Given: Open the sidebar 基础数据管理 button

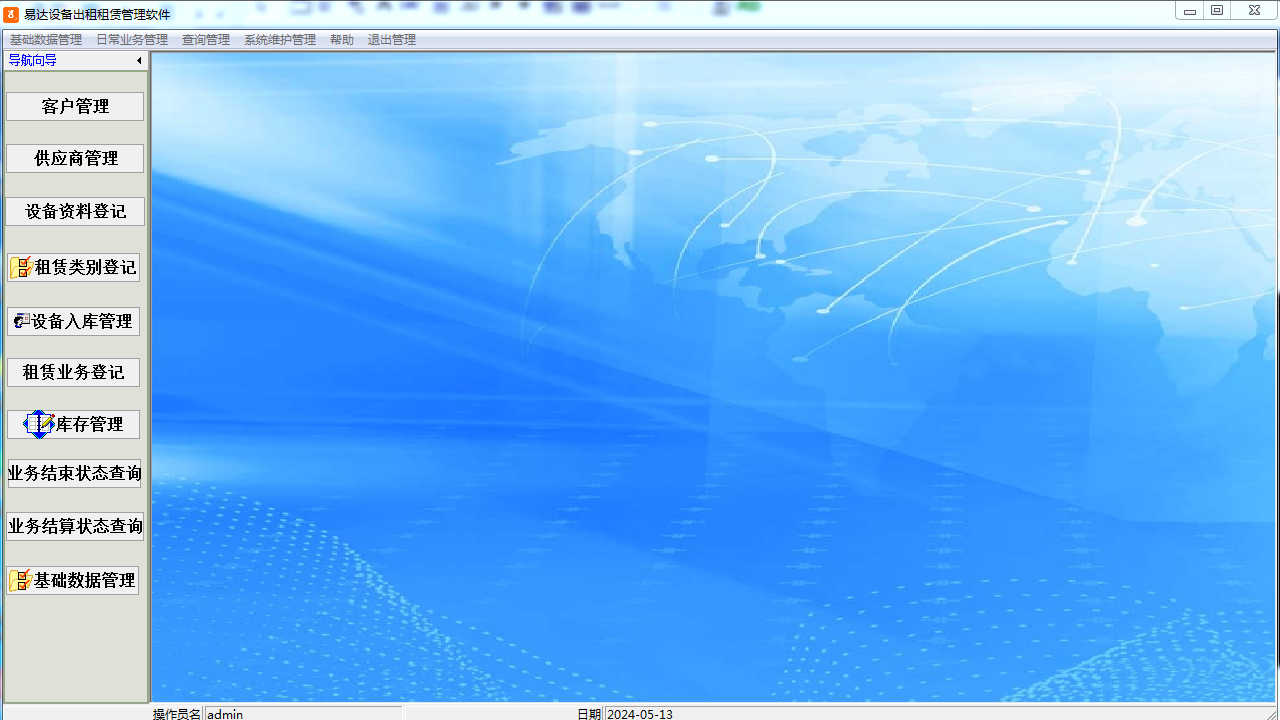Looking at the screenshot, I should [73, 580].
